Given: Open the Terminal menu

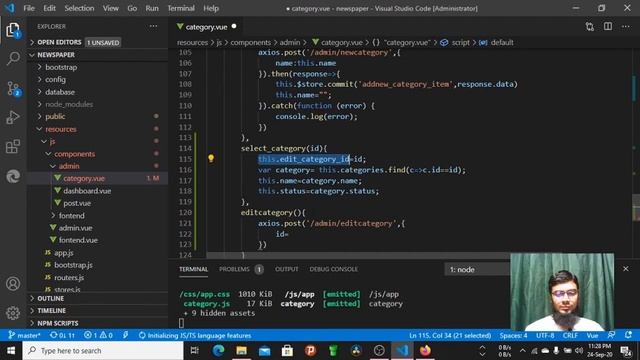Looking at the screenshot, I should [x=181, y=8].
